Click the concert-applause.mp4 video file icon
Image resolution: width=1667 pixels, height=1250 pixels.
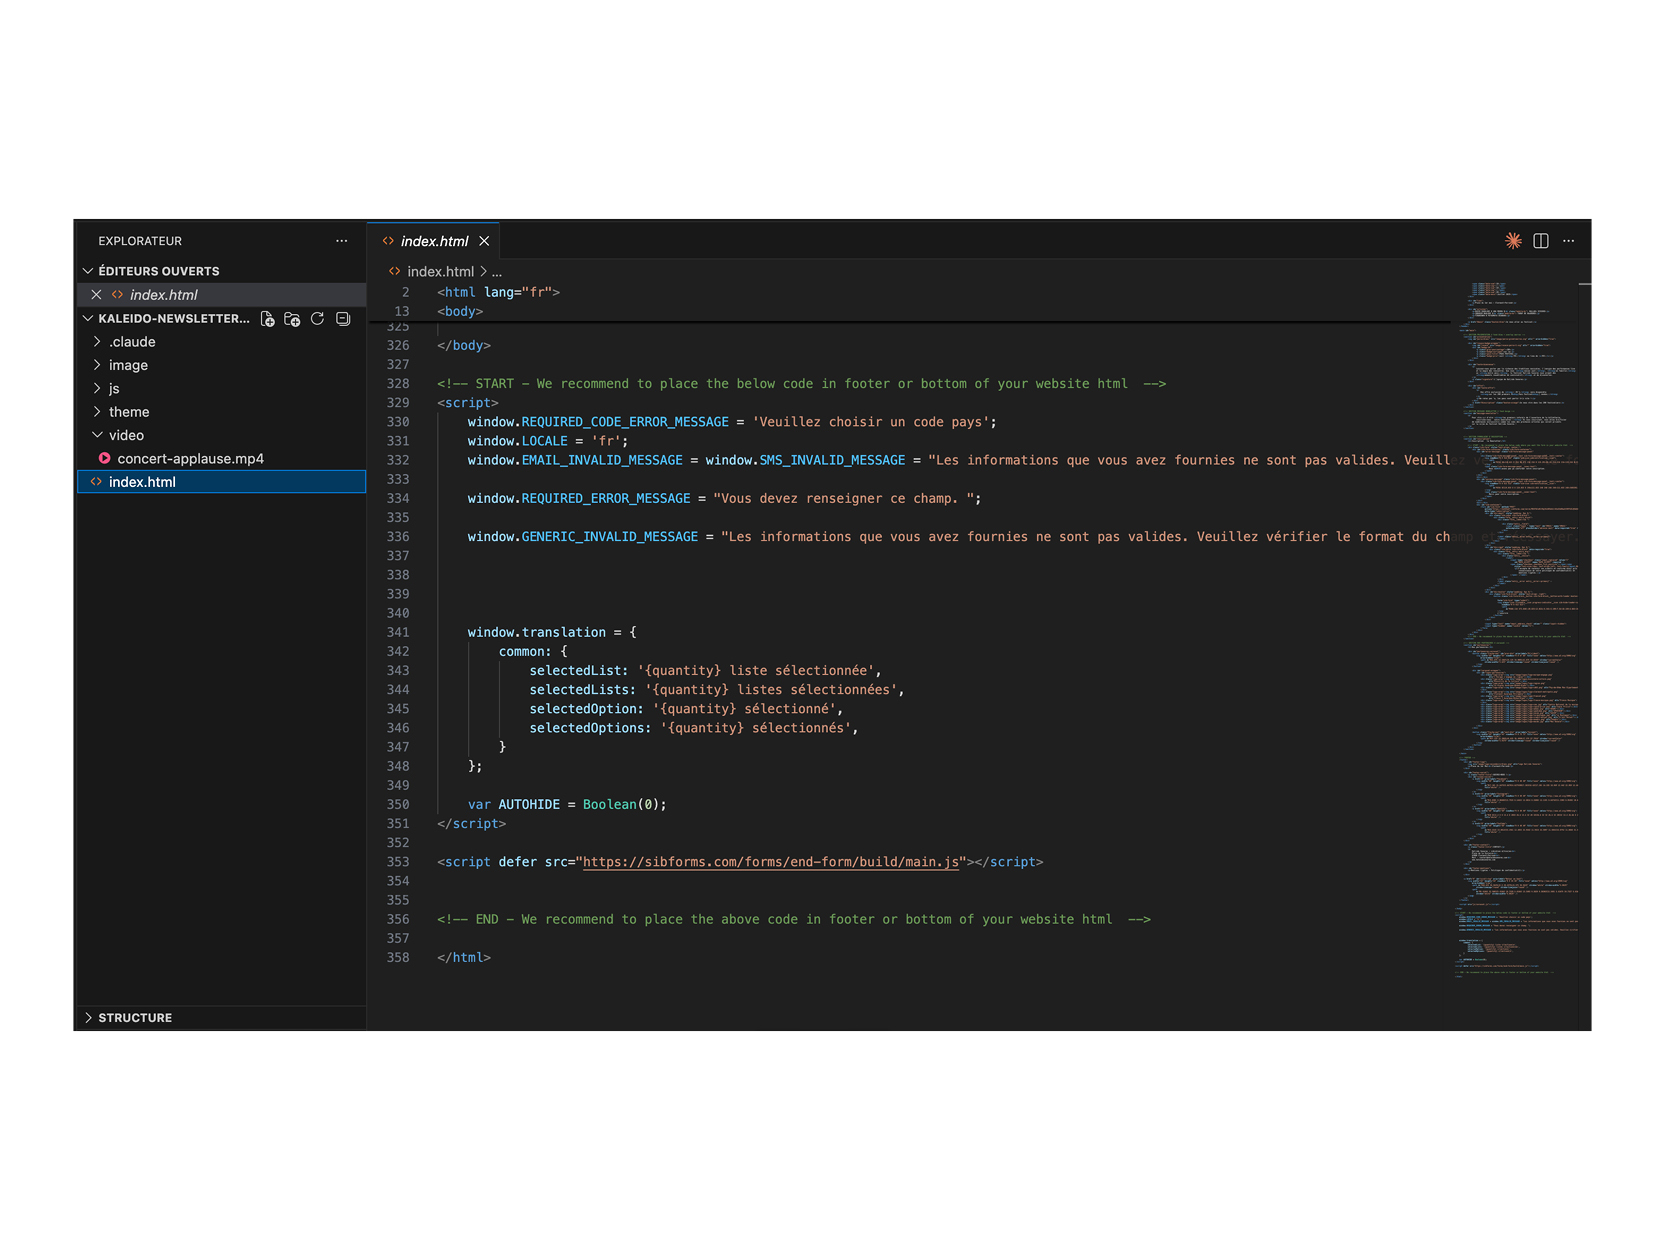(x=104, y=459)
